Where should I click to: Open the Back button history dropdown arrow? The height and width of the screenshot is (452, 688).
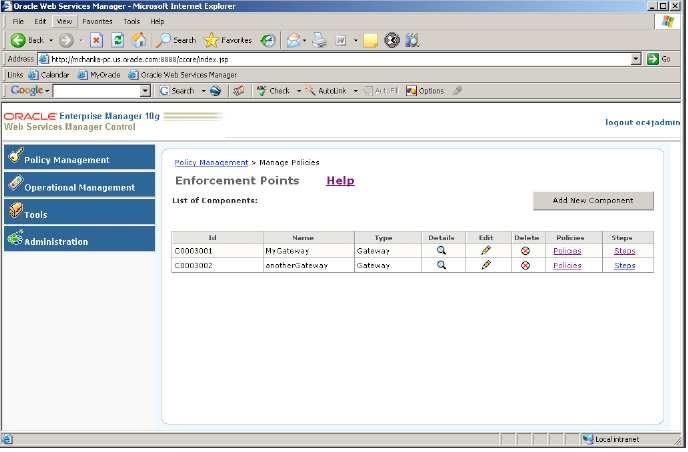[x=51, y=40]
